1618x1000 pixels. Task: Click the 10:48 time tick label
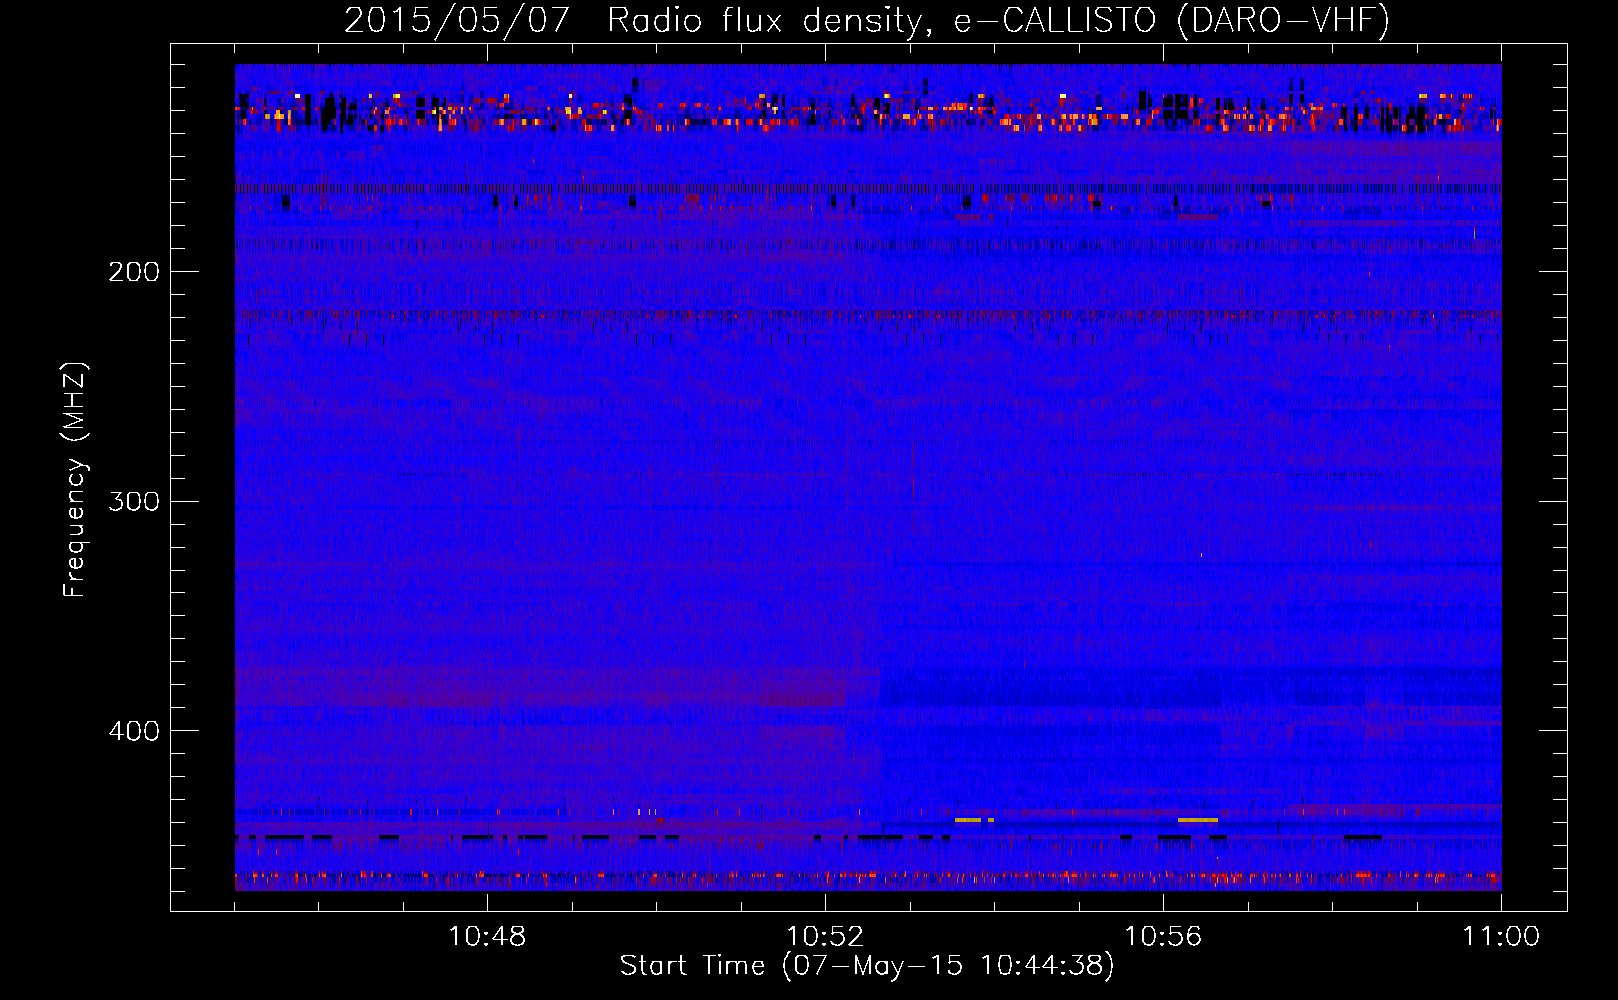[x=487, y=937]
